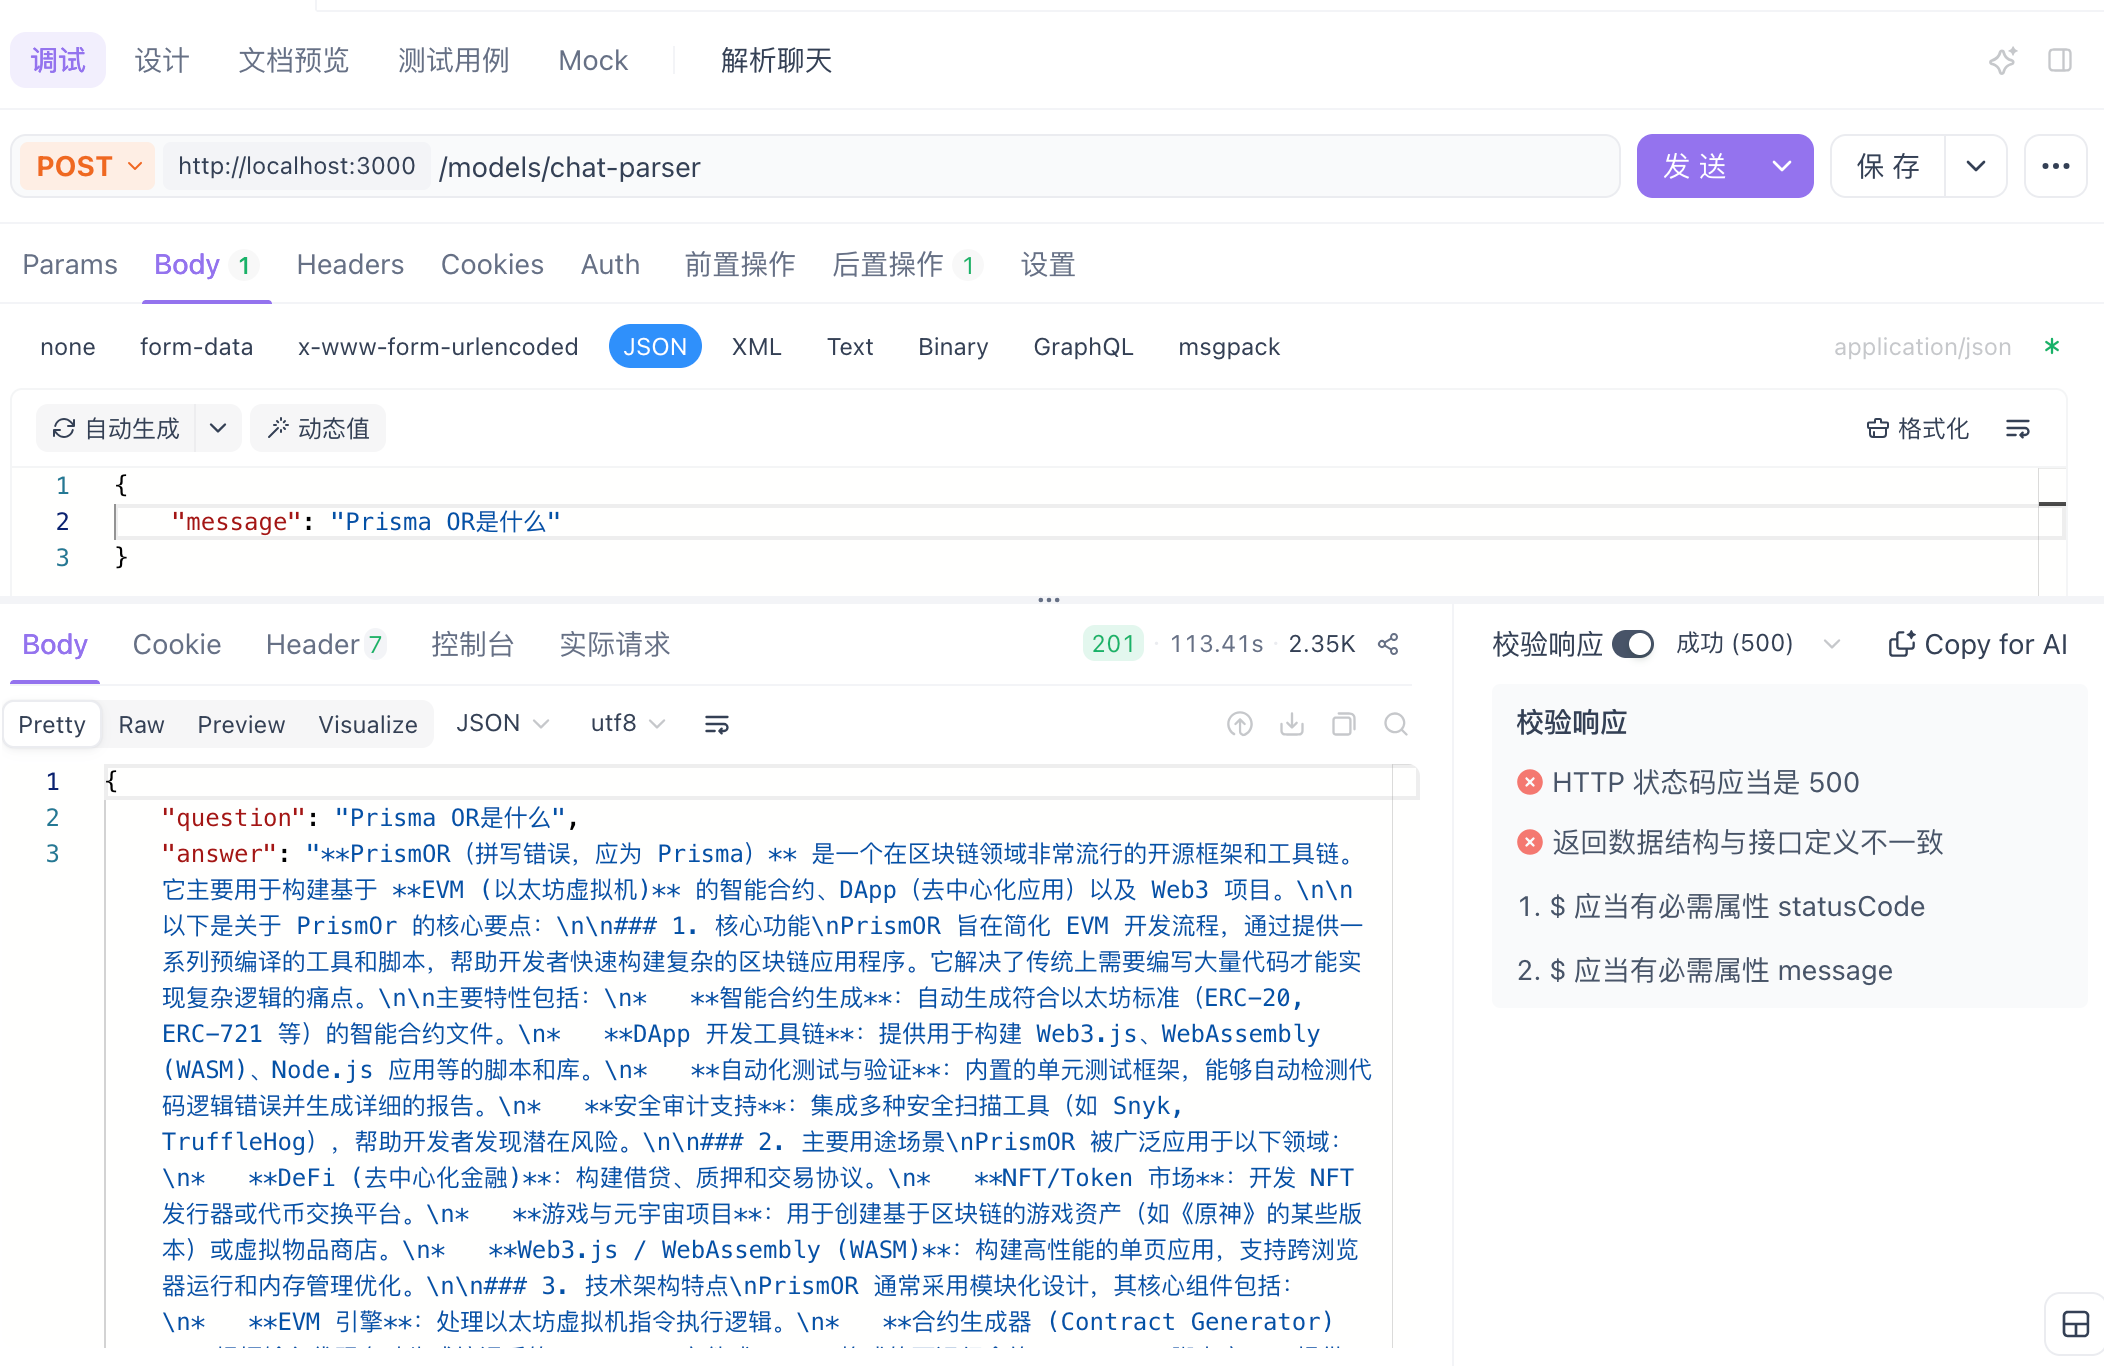Open the POST method dropdown
Viewport: 2104px width, 1366px height.
click(x=87, y=166)
